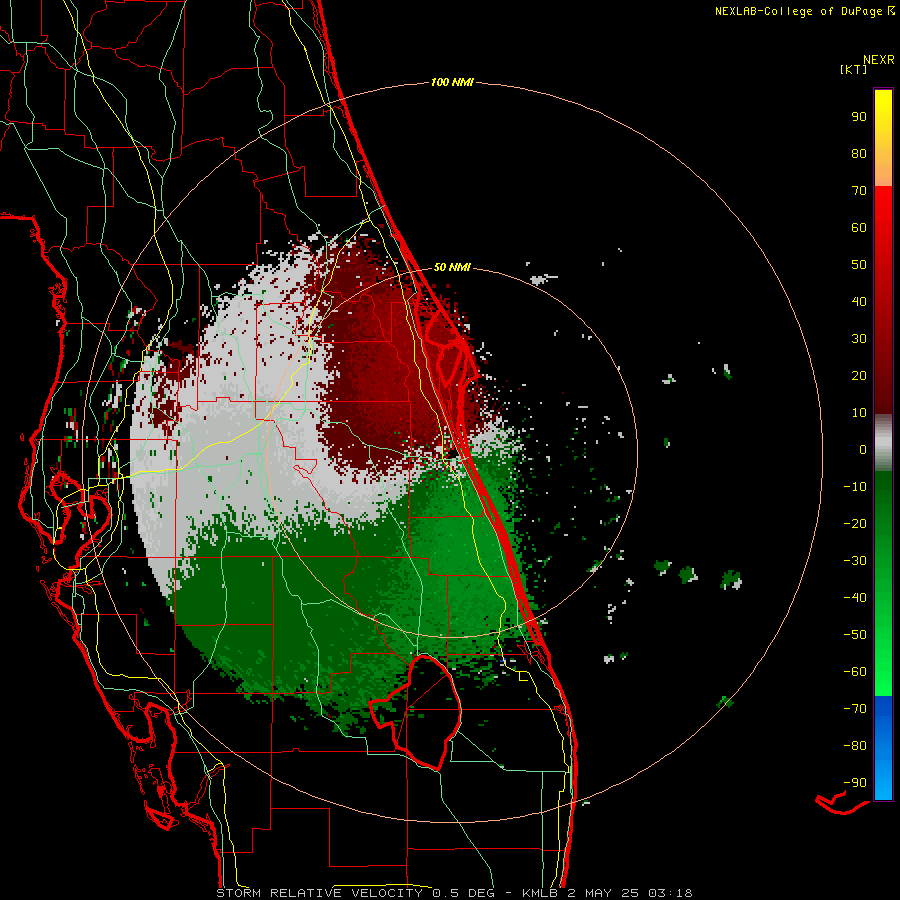Image resolution: width=900 pixels, height=900 pixels.
Task: Click the gray zero-velocity segment of the color bar
Action: tap(883, 443)
